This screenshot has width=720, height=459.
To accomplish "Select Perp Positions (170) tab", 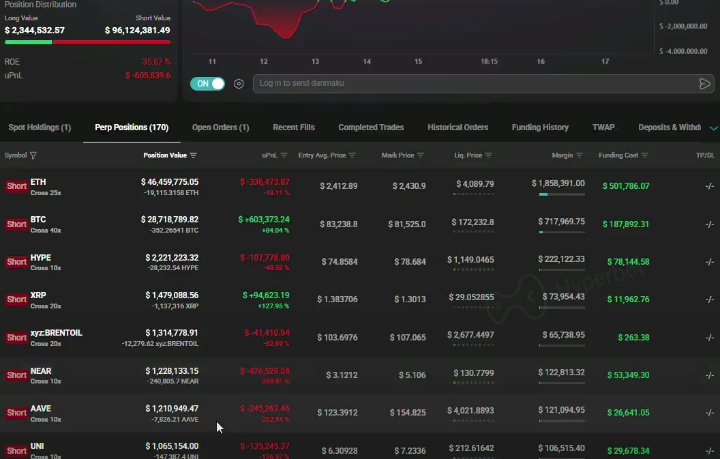I will point(131,128).
